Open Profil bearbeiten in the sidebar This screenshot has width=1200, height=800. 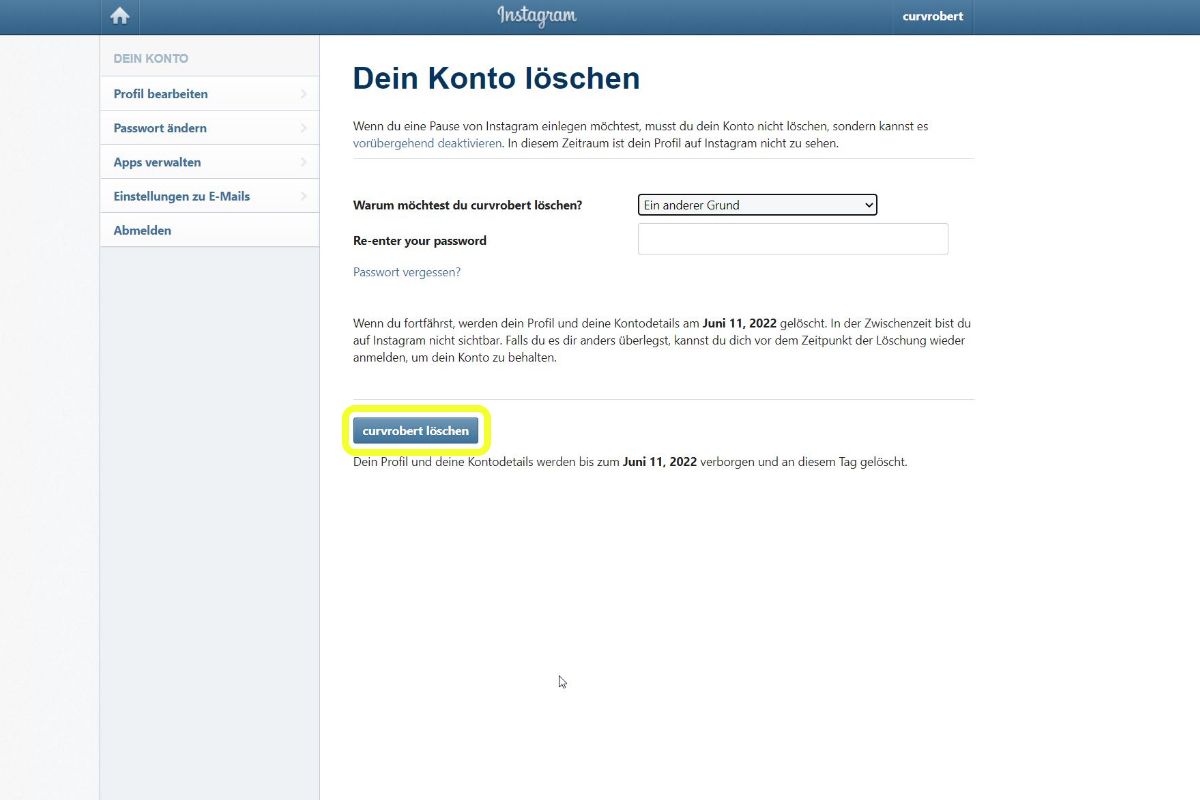pos(161,94)
